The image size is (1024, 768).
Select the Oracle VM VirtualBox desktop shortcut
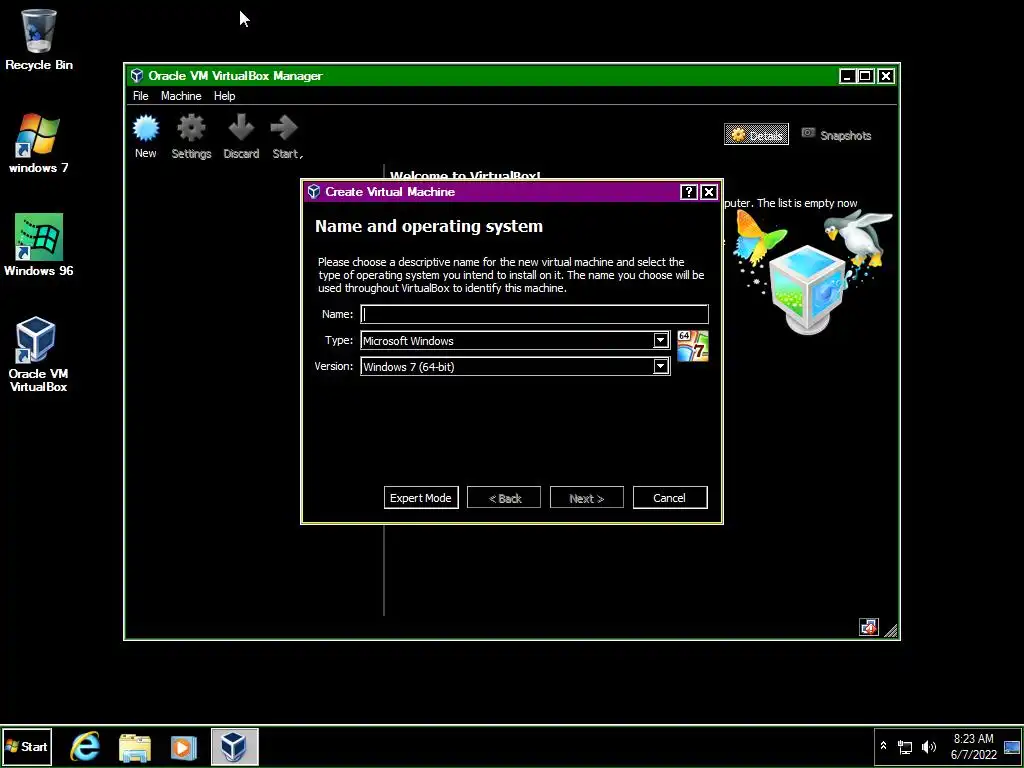[x=38, y=355]
